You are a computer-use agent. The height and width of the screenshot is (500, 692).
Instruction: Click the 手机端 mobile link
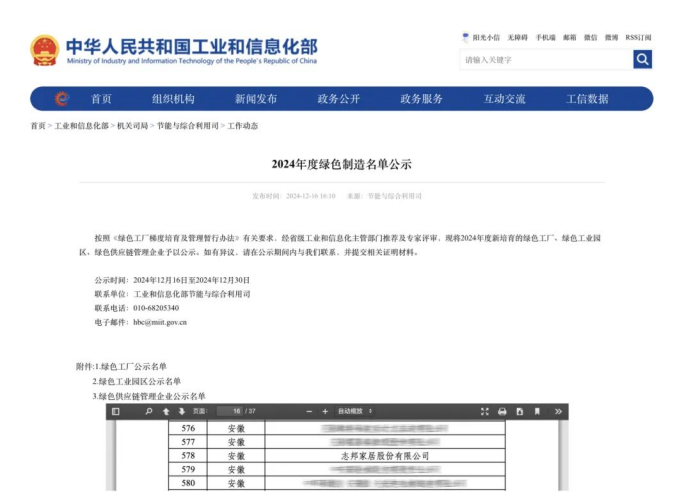pyautogui.click(x=545, y=38)
